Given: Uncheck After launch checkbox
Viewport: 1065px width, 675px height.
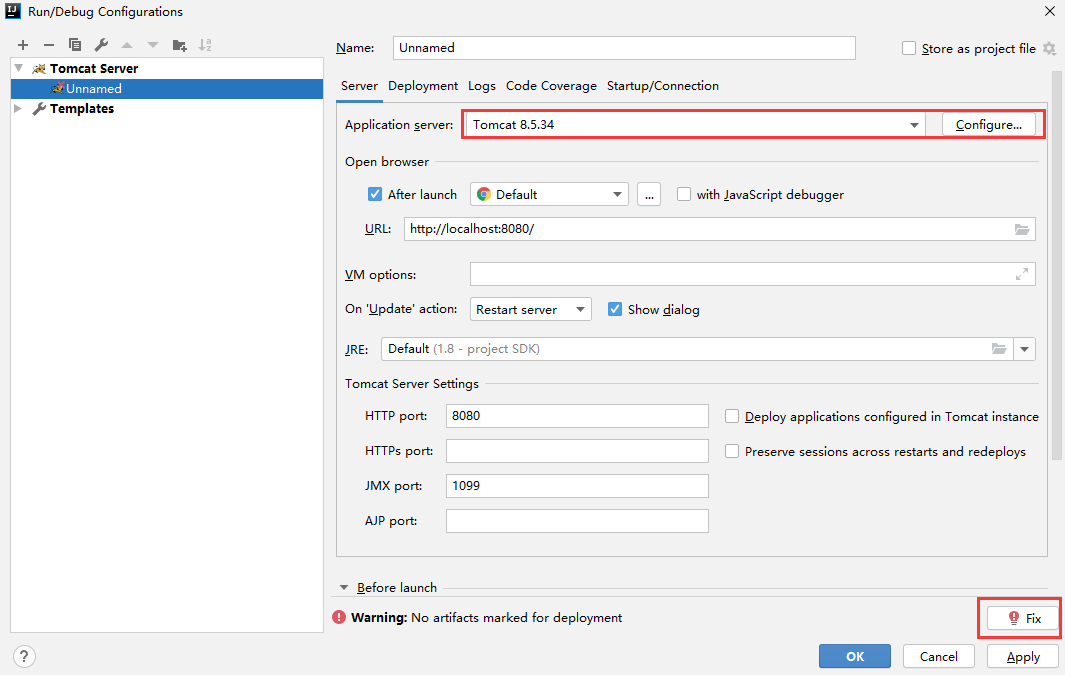Looking at the screenshot, I should pyautogui.click(x=375, y=194).
